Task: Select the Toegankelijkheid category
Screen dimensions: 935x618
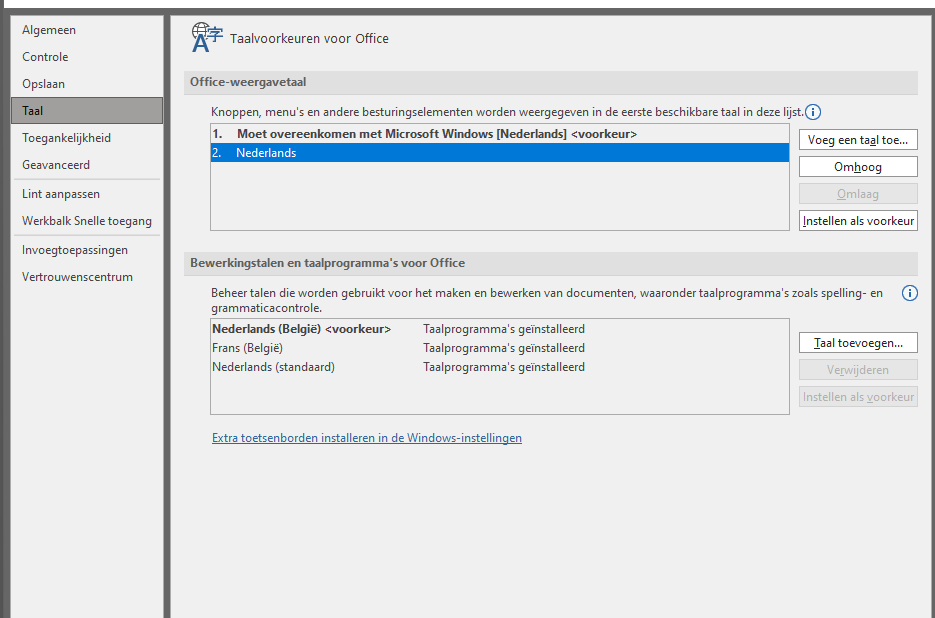Action: pos(66,138)
